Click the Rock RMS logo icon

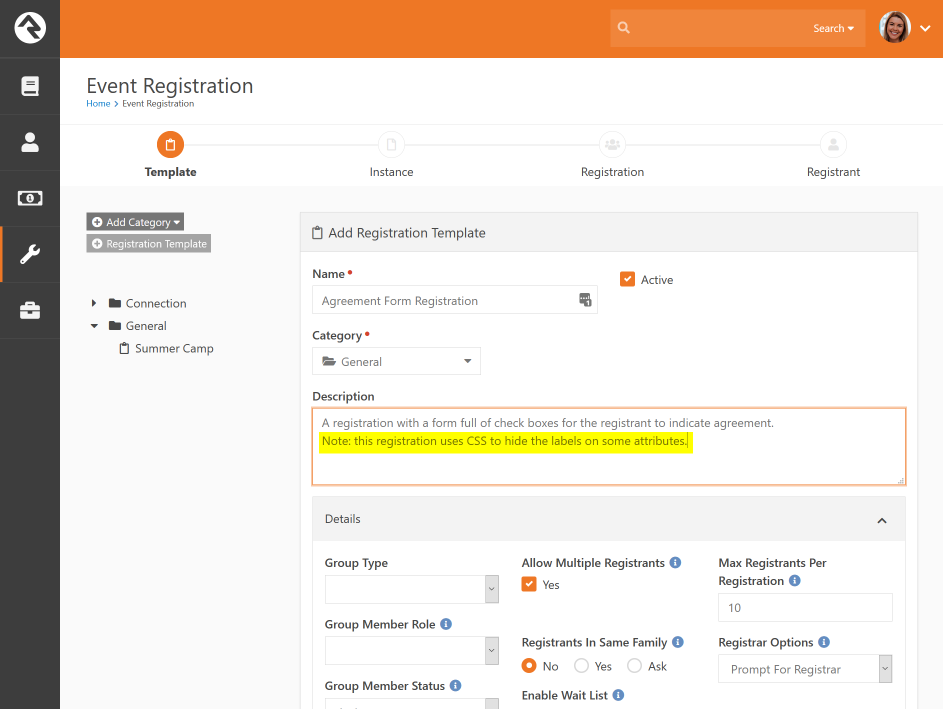[29, 28]
